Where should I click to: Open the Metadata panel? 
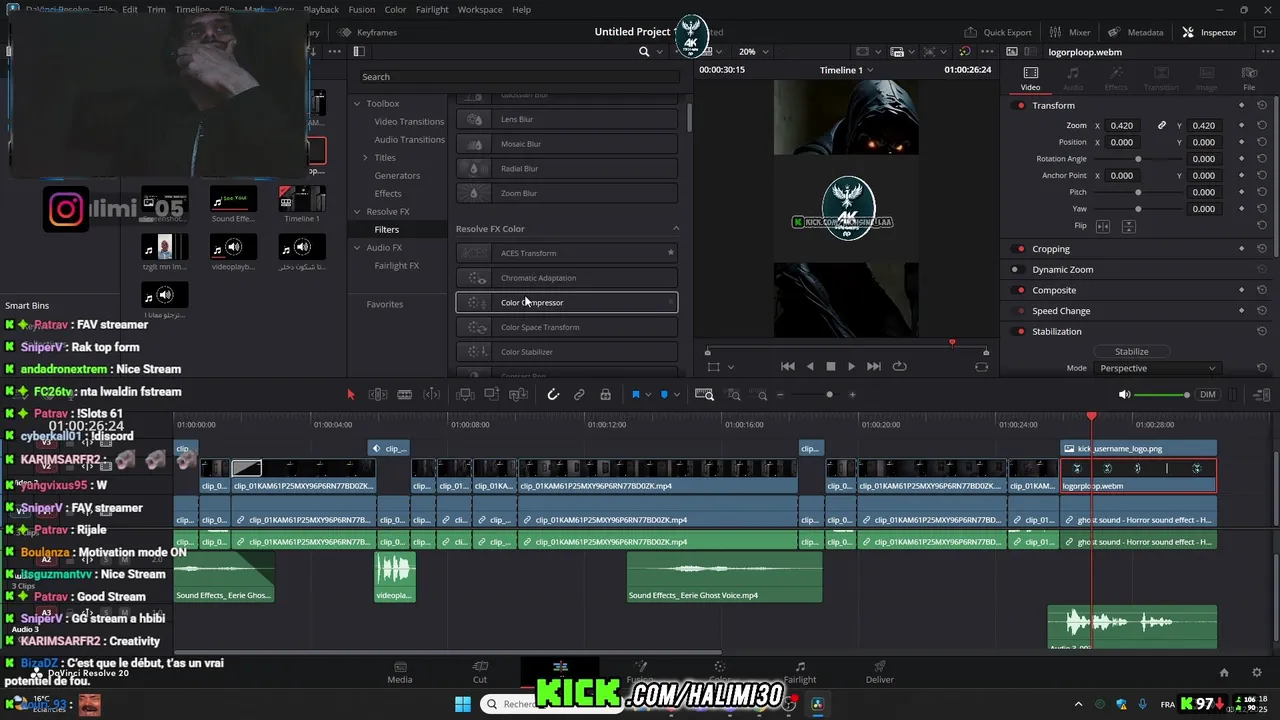tap(1134, 32)
